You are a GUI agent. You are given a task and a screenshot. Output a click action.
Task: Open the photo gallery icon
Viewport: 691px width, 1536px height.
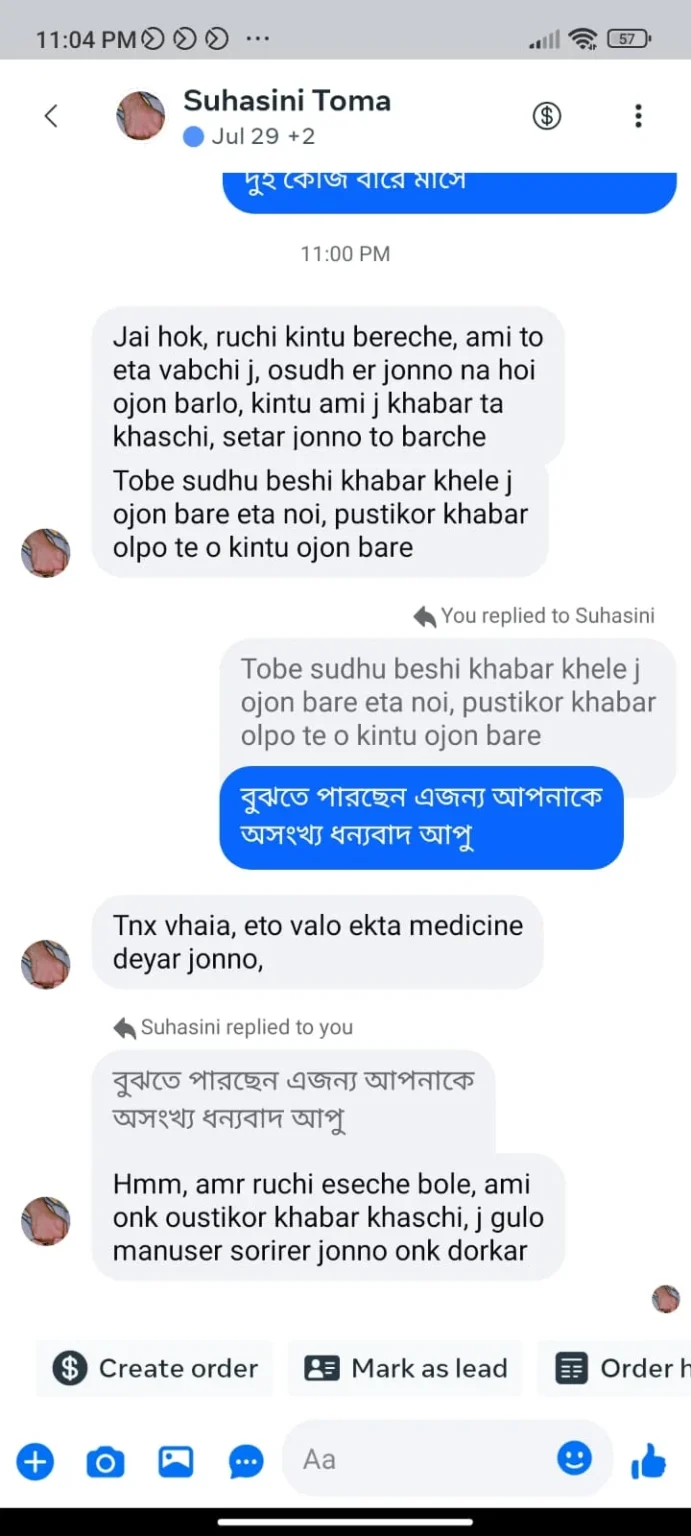click(x=176, y=1462)
